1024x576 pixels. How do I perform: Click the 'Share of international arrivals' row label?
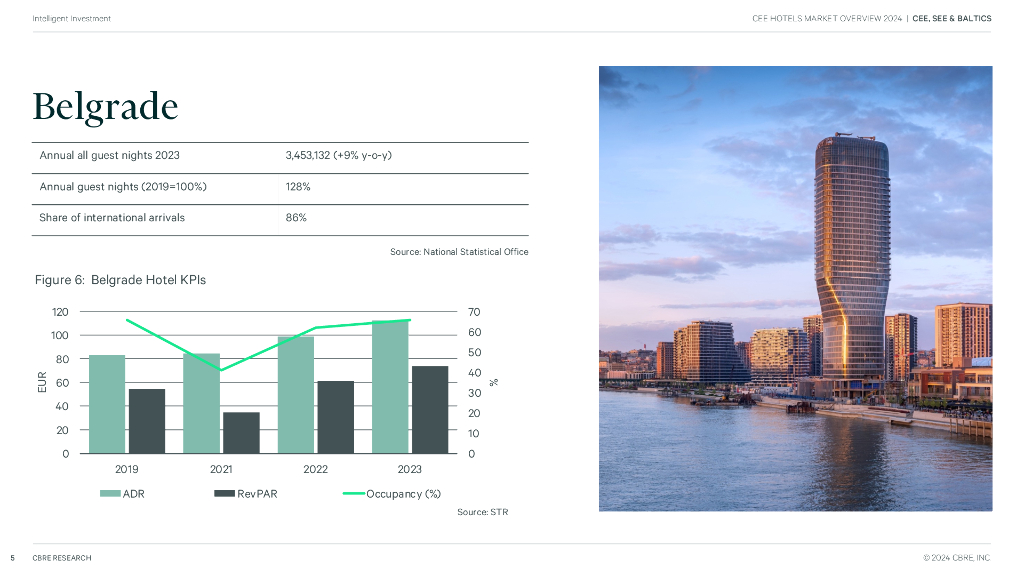coord(112,218)
